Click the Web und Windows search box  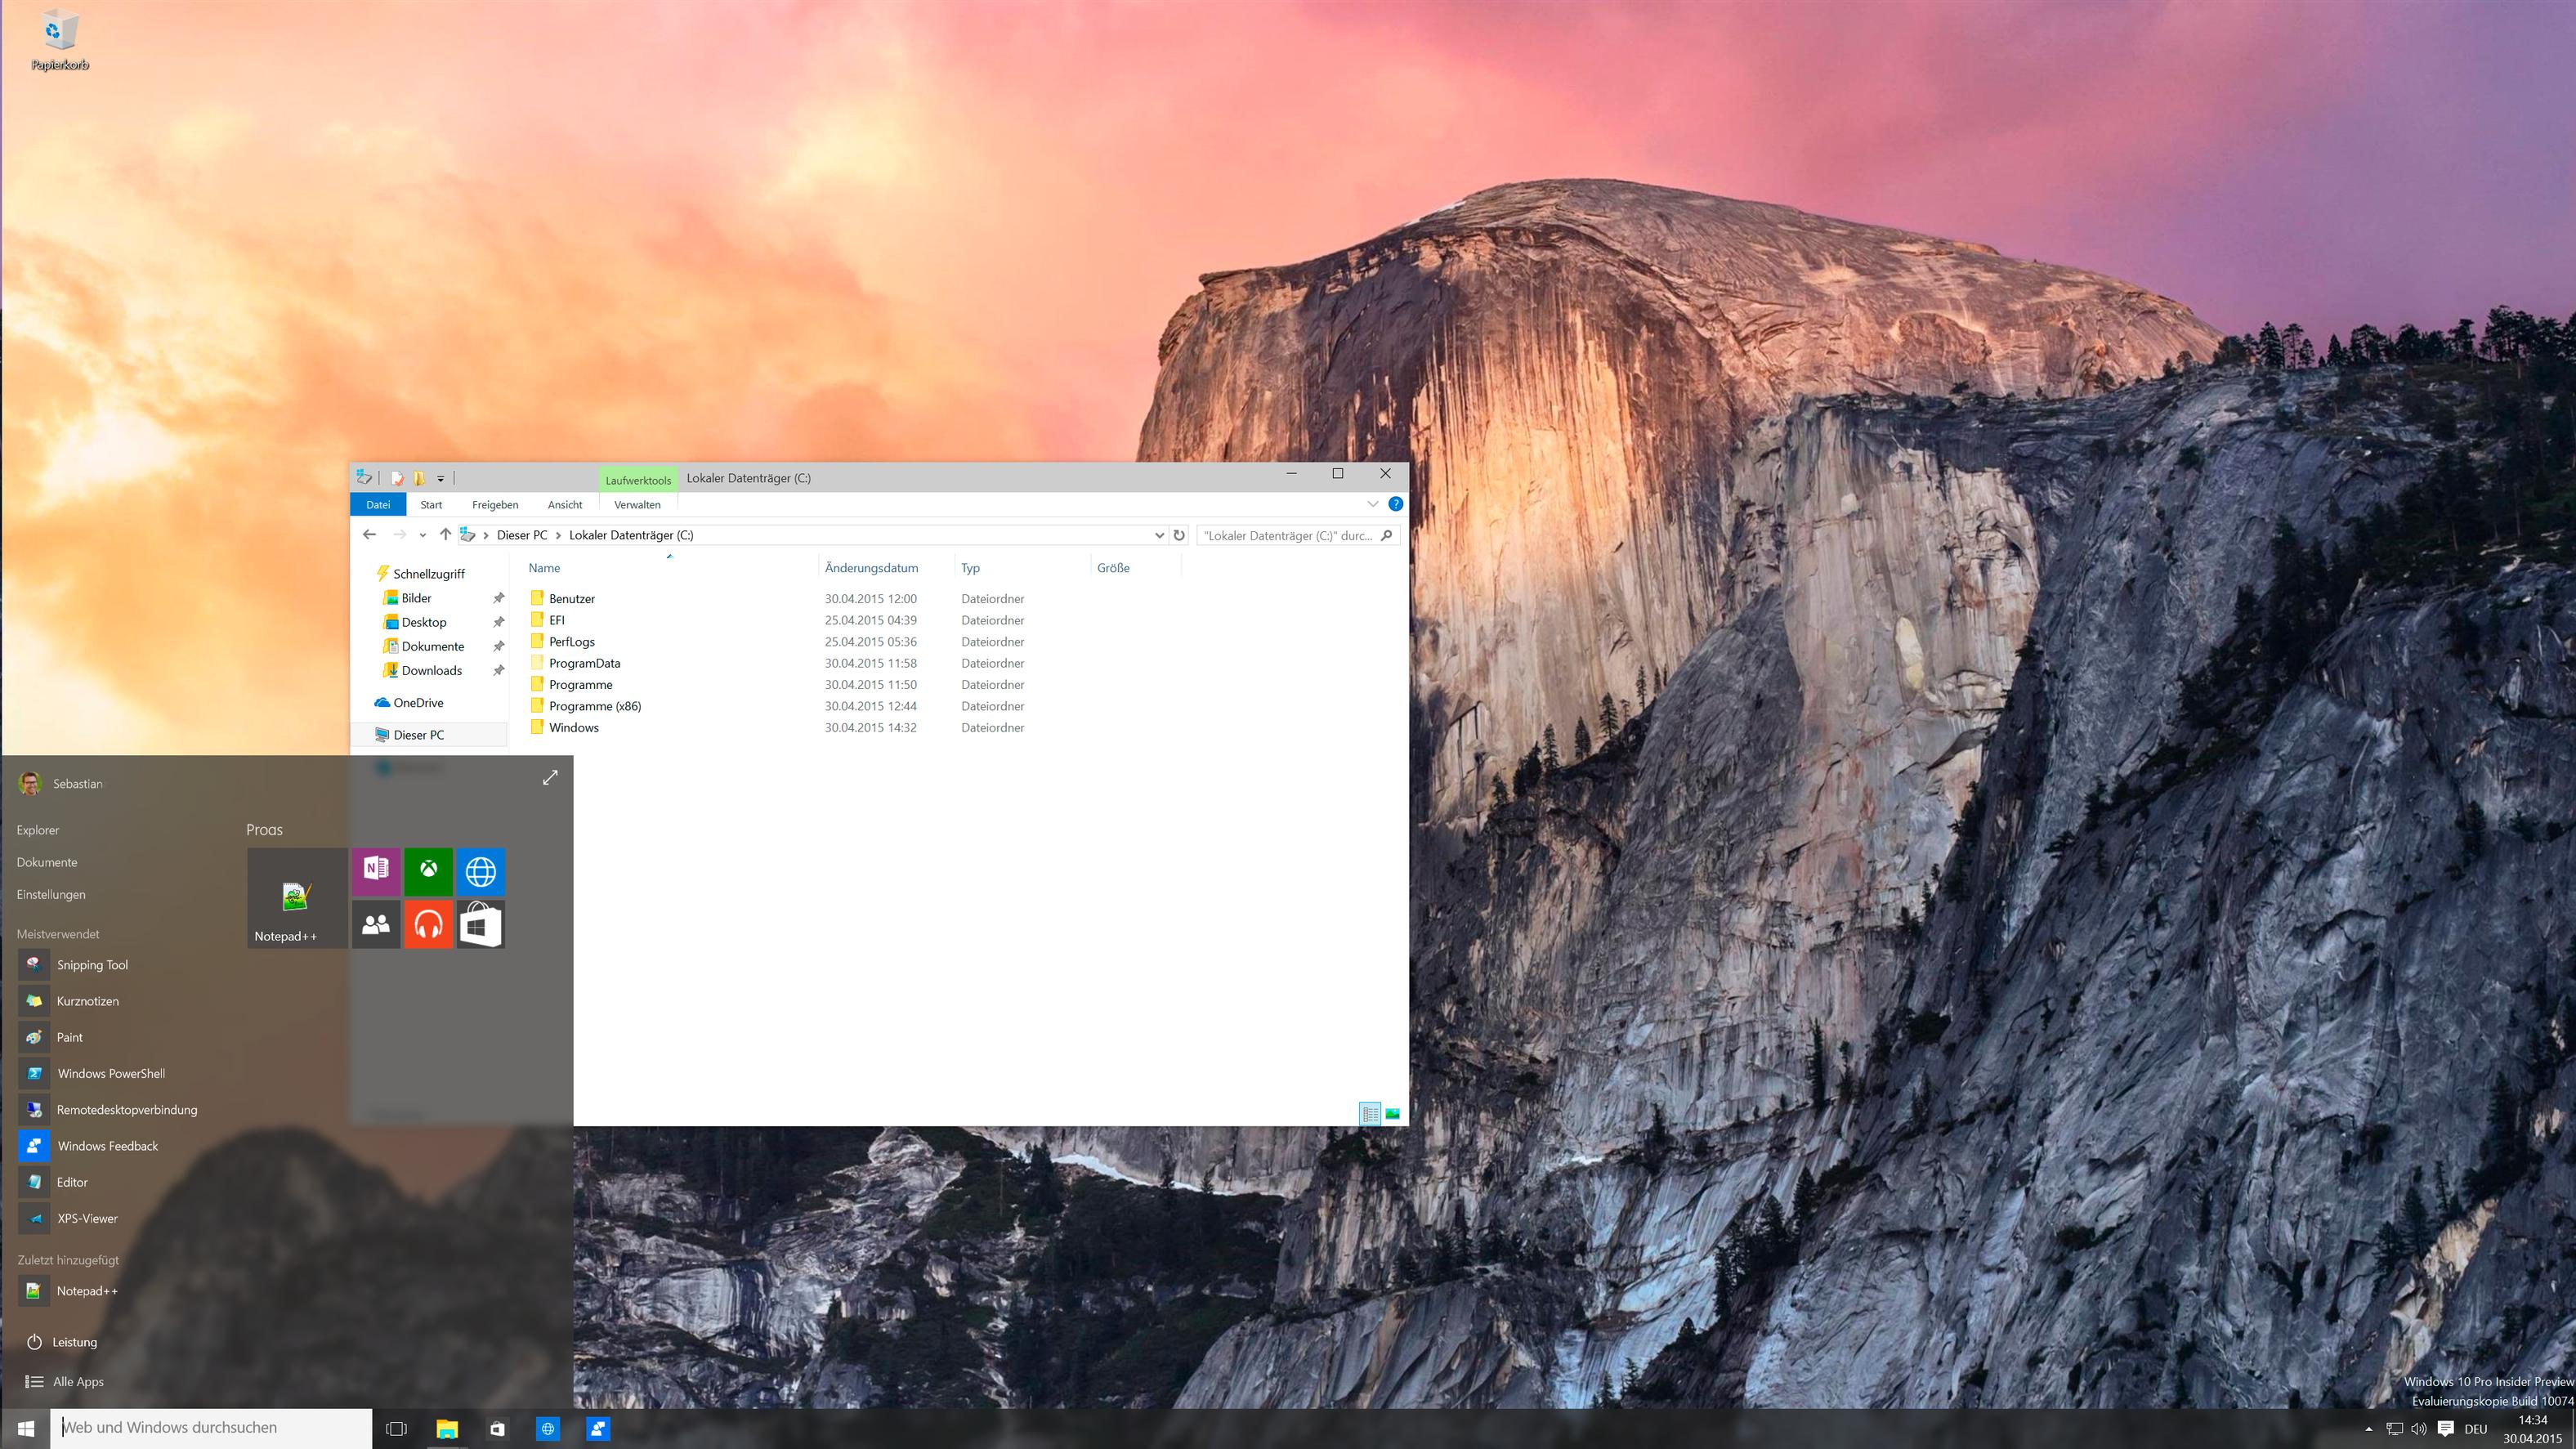(215, 1428)
